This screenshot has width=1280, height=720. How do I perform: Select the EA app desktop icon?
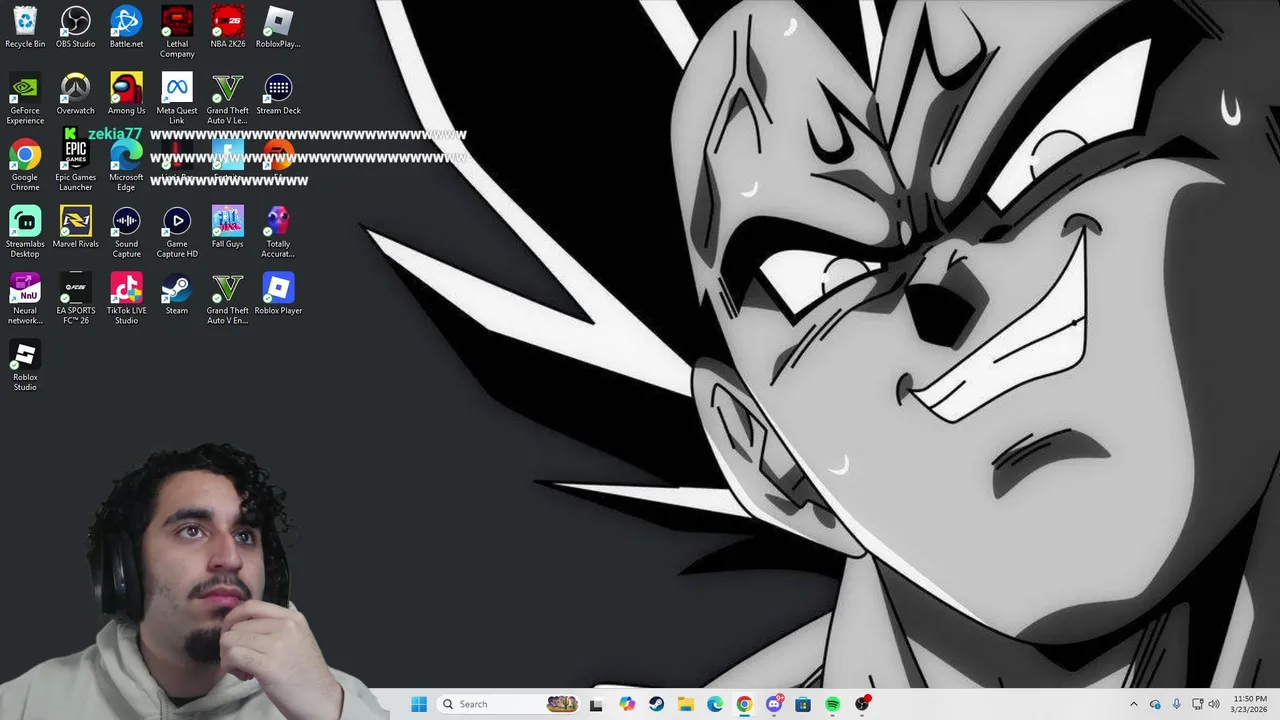click(278, 160)
